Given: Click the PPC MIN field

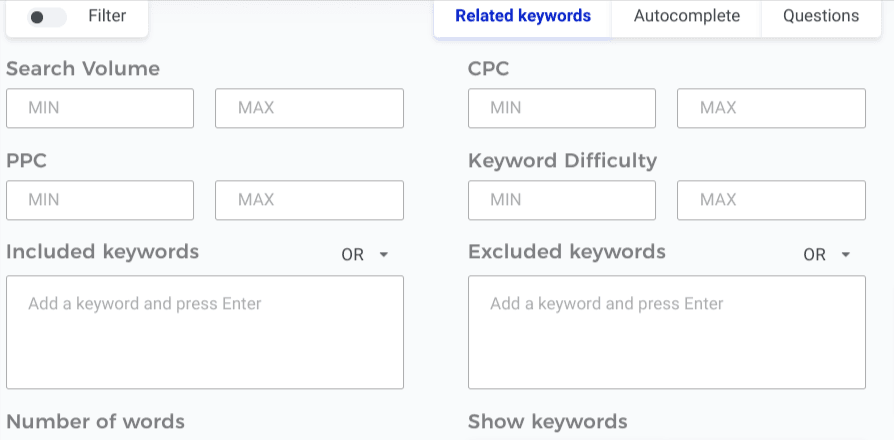Looking at the screenshot, I should pos(100,200).
